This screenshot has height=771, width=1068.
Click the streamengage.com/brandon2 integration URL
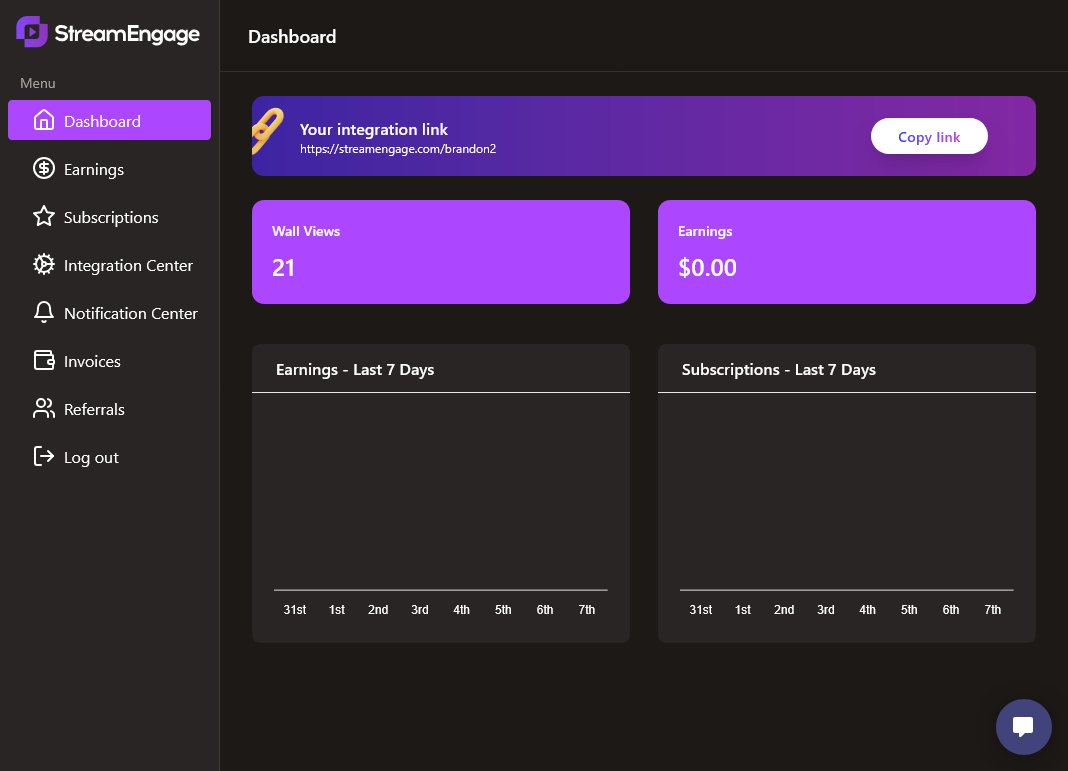pos(398,149)
